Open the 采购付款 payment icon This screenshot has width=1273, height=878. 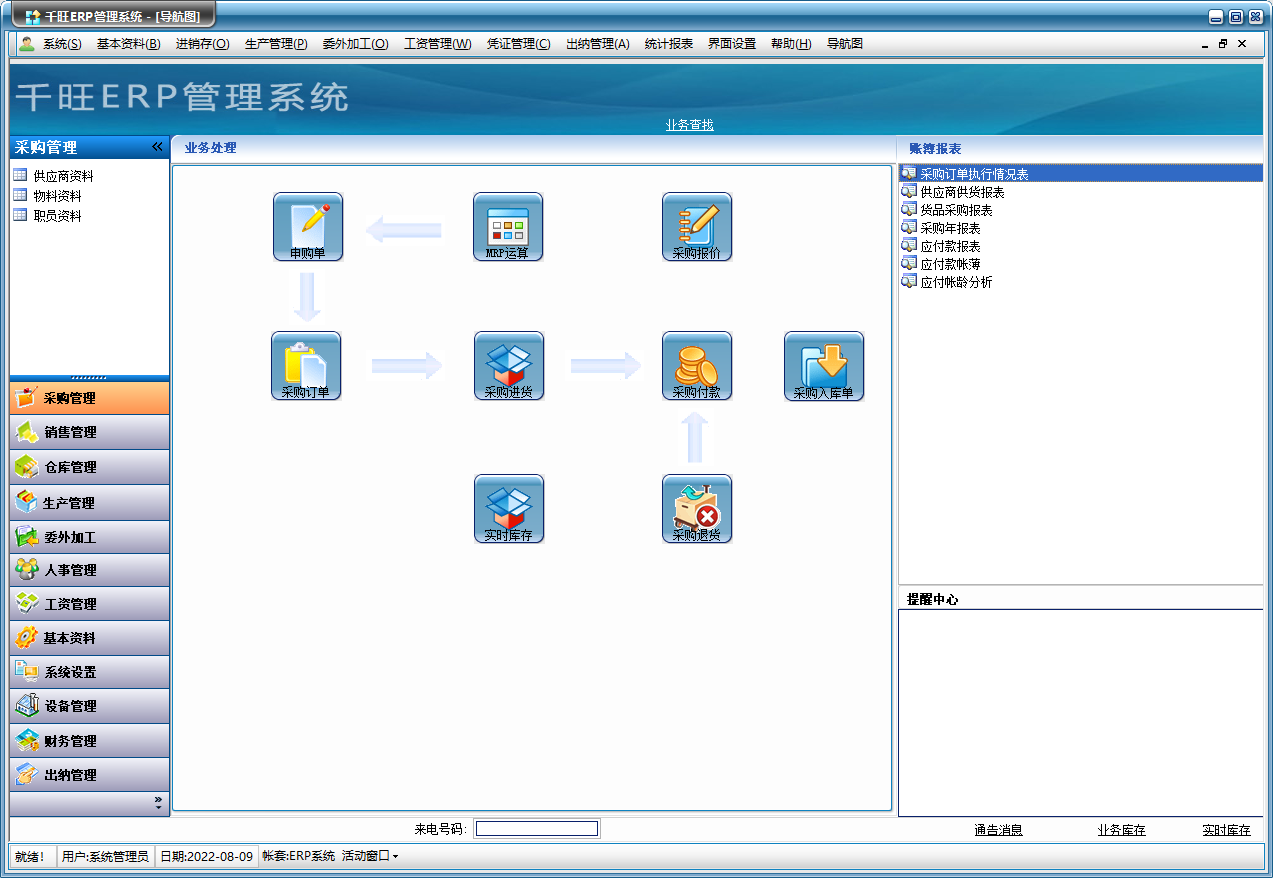point(697,366)
